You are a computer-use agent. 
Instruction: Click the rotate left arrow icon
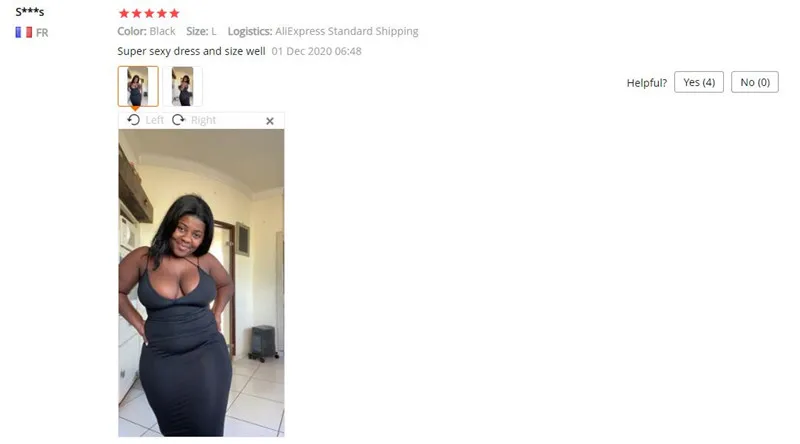point(134,120)
